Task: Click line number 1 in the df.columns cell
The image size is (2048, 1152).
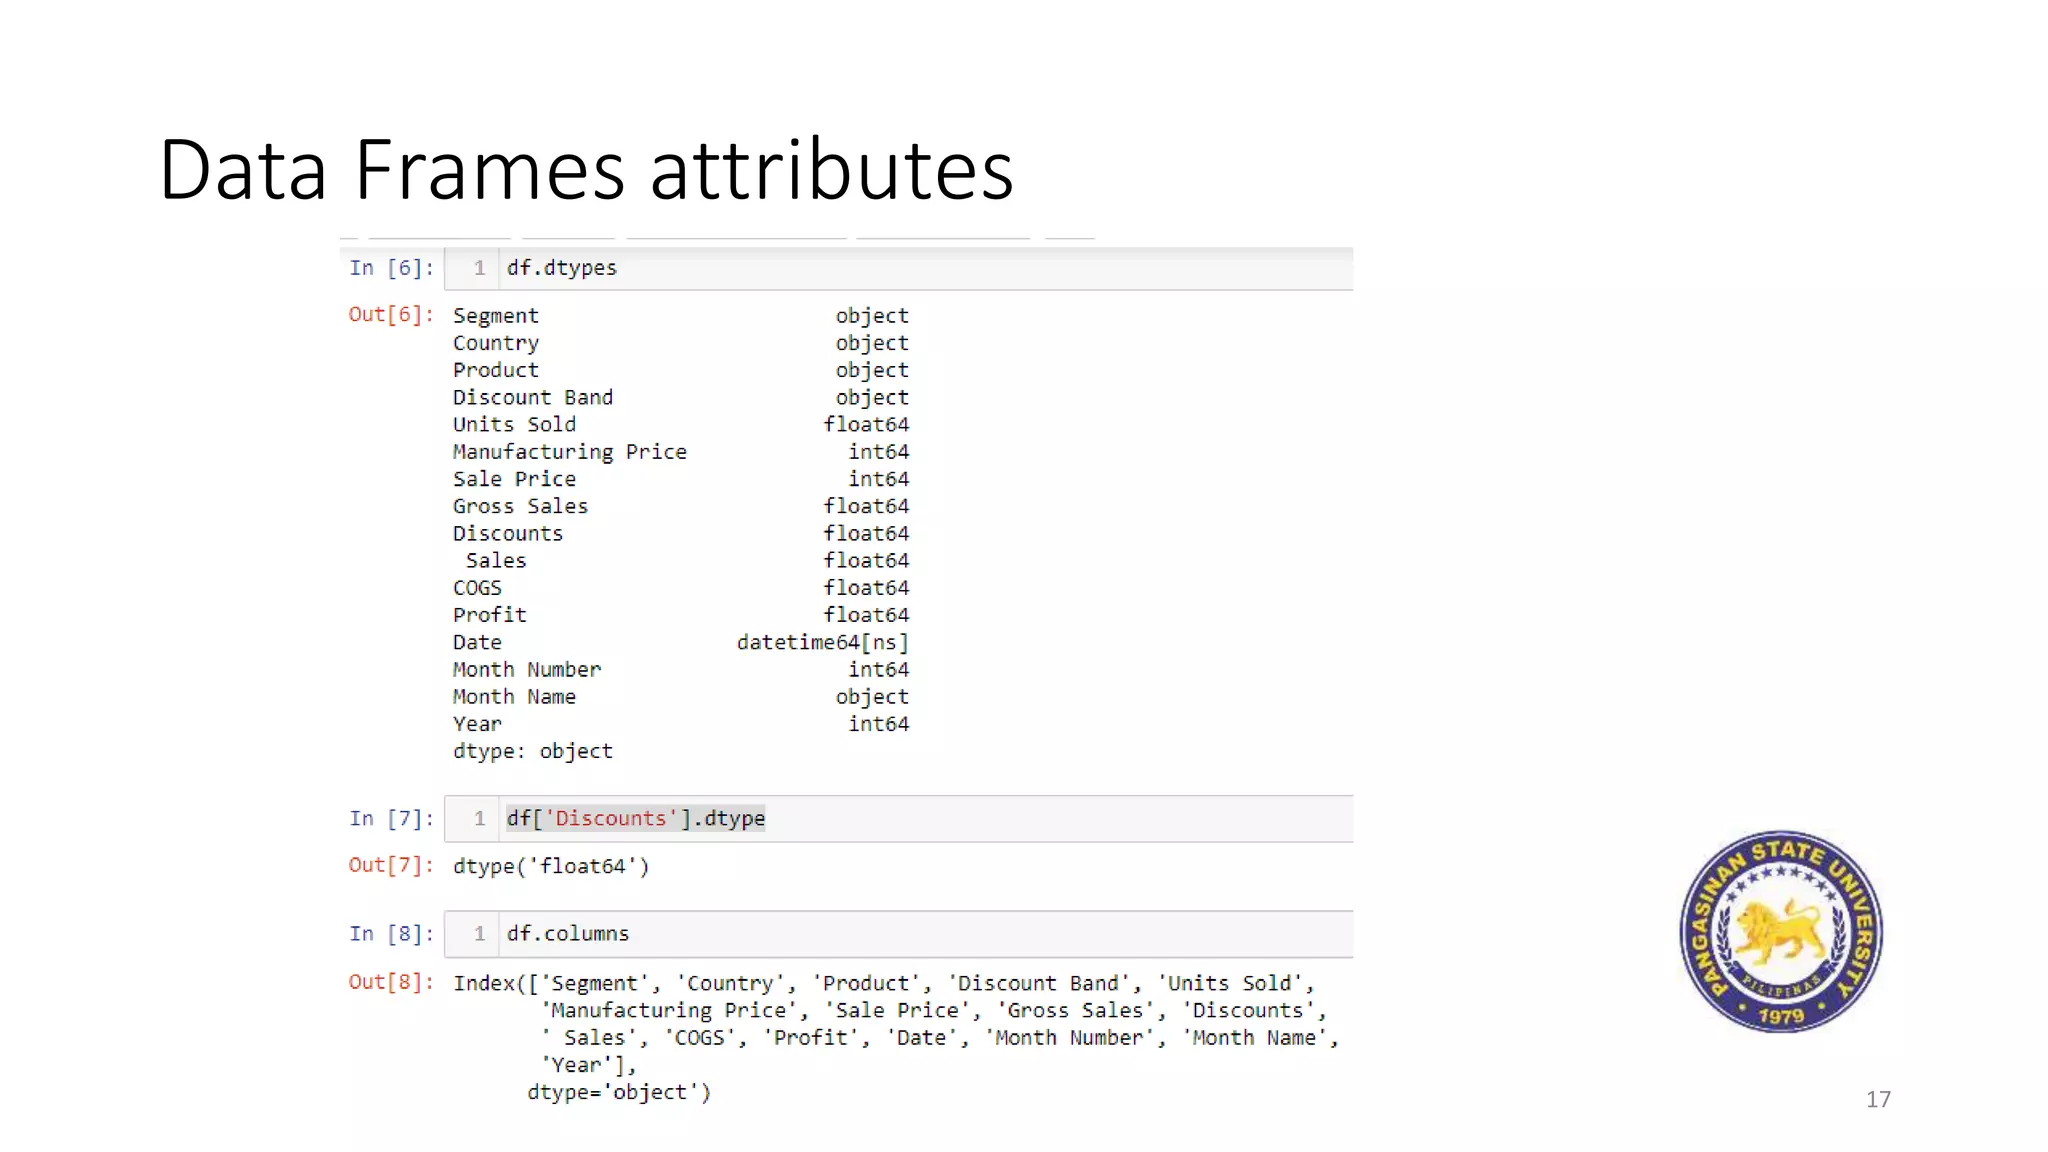Action: pos(480,934)
